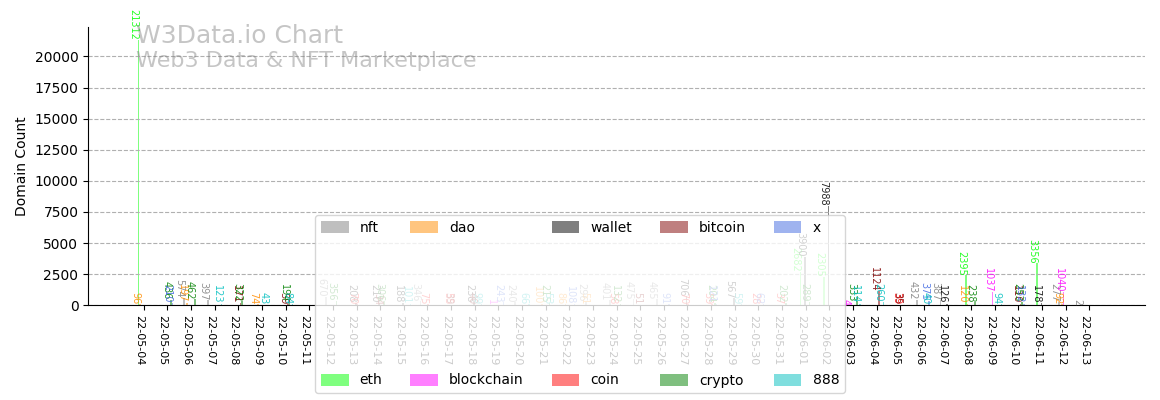
Task: Click the Web3 Data & NFT Marketplace subtitle
Action: 306,60
